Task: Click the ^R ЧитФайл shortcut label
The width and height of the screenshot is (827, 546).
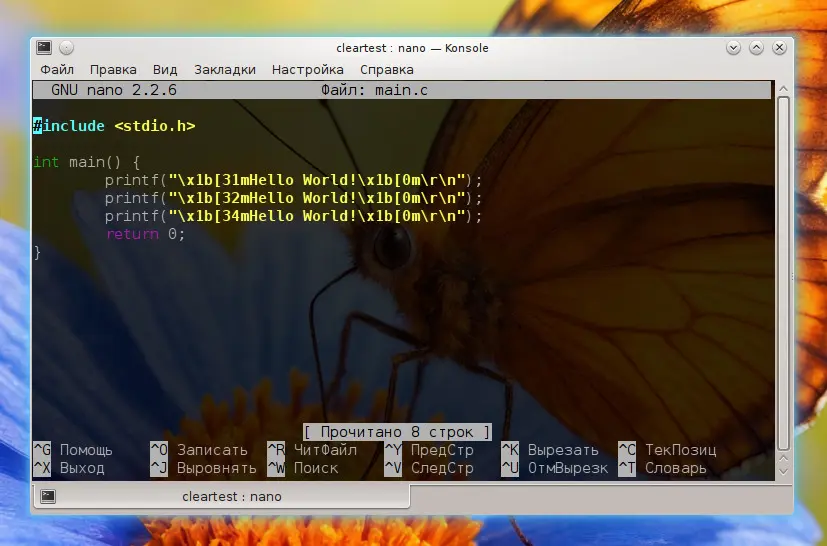Action: [312, 450]
